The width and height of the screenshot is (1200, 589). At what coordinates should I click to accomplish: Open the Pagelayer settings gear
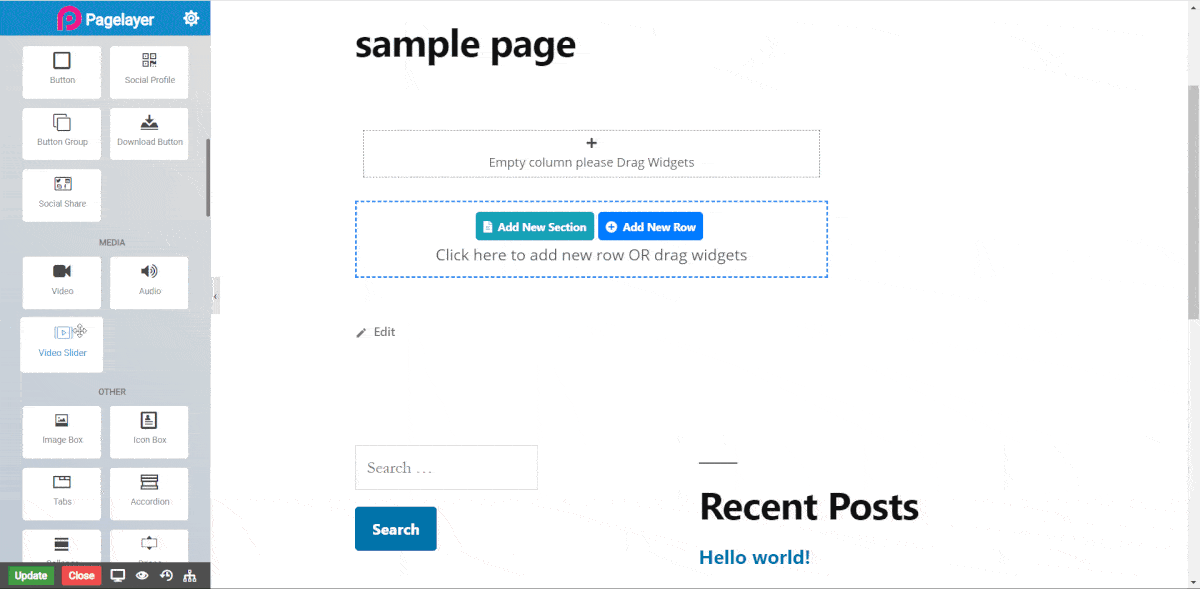tap(191, 18)
